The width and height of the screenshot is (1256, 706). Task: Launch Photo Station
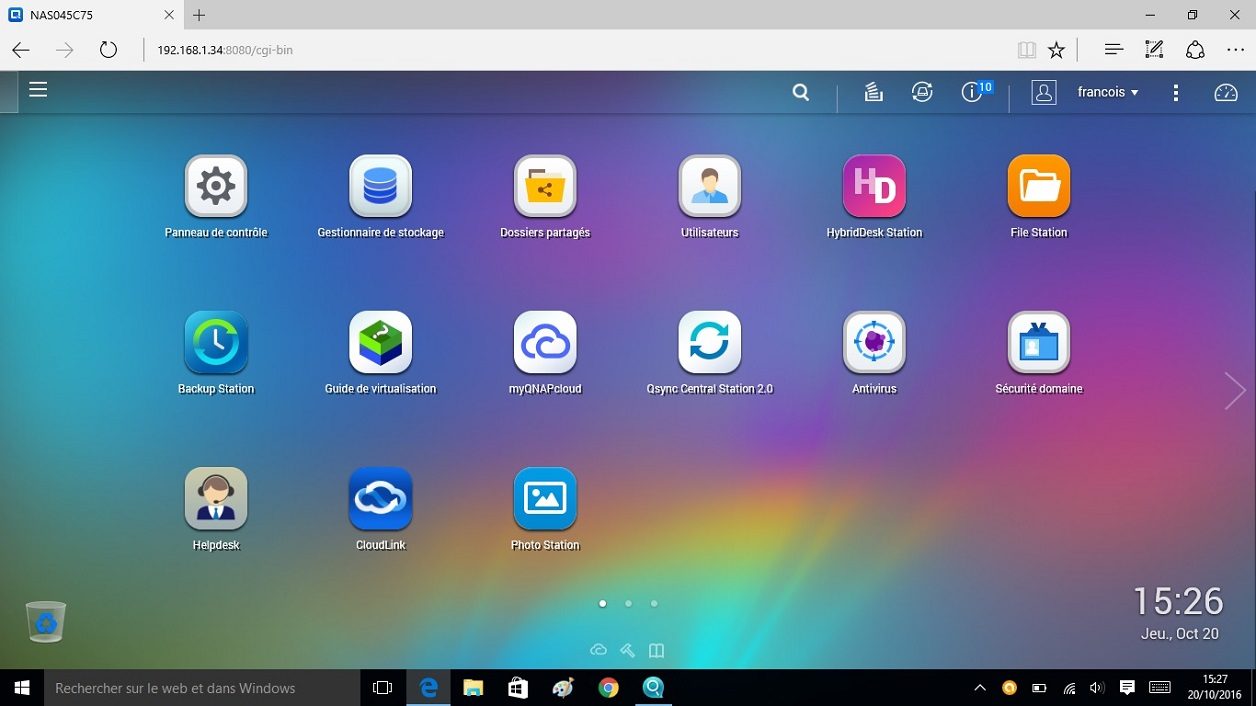click(545, 498)
